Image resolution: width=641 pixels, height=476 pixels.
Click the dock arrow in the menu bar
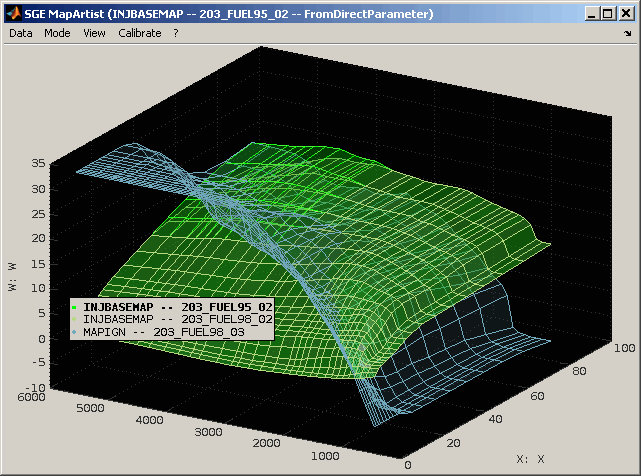click(x=628, y=34)
